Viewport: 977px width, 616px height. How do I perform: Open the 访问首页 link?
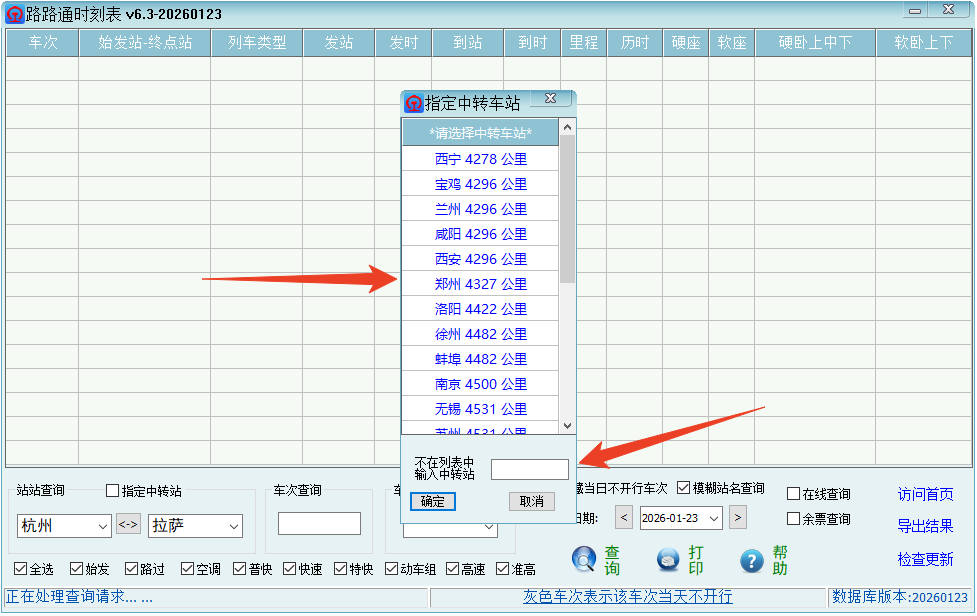pyautogui.click(x=924, y=496)
